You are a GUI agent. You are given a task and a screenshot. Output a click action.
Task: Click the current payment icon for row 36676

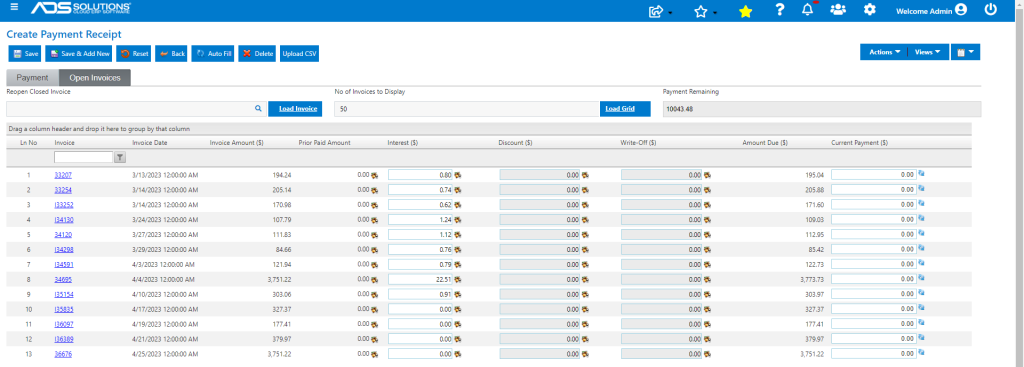(922, 353)
